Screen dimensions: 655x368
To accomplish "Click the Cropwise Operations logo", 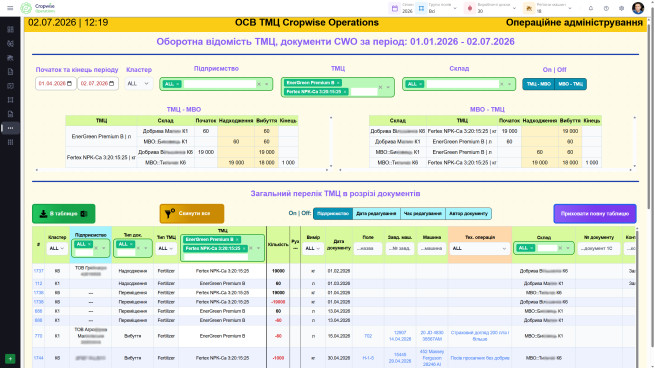I will tap(38, 8).
